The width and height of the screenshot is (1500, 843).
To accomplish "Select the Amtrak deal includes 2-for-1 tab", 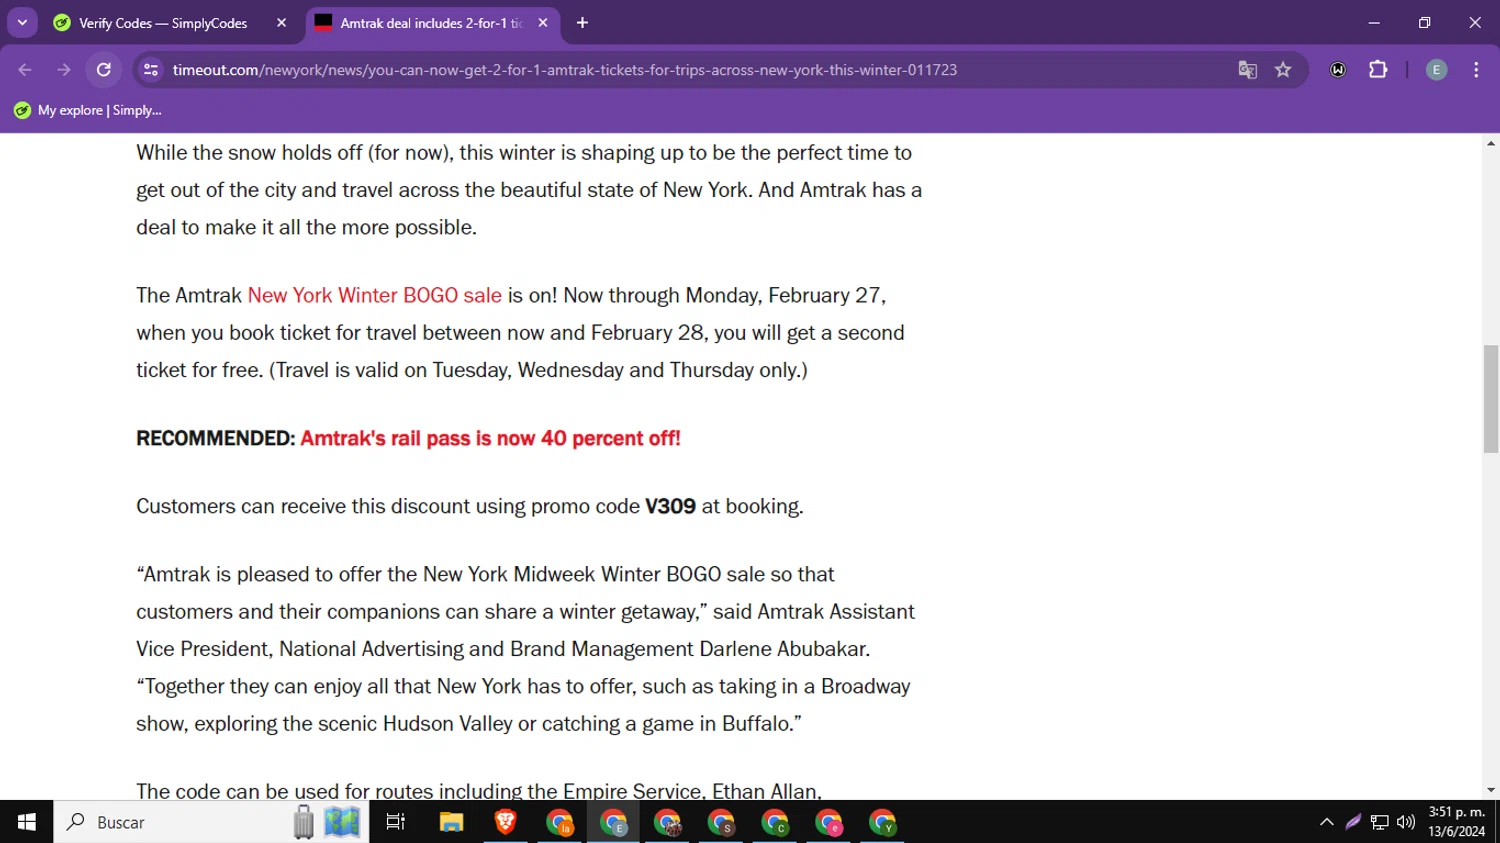I will click(430, 23).
